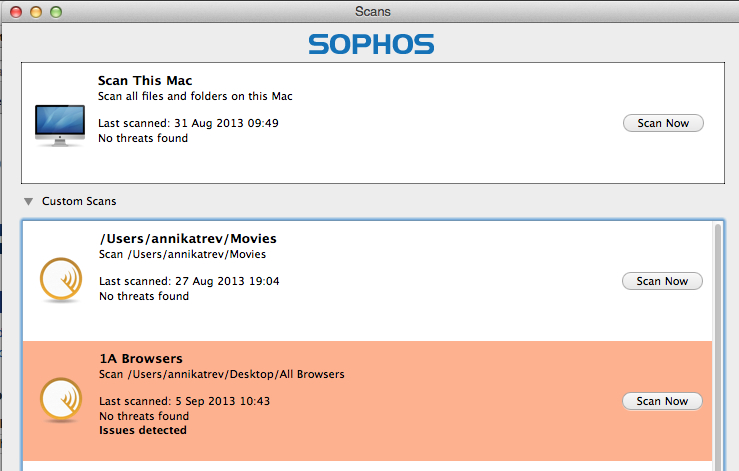
Task: Click the iMac icon beside Scan This Mac
Action: (59, 124)
